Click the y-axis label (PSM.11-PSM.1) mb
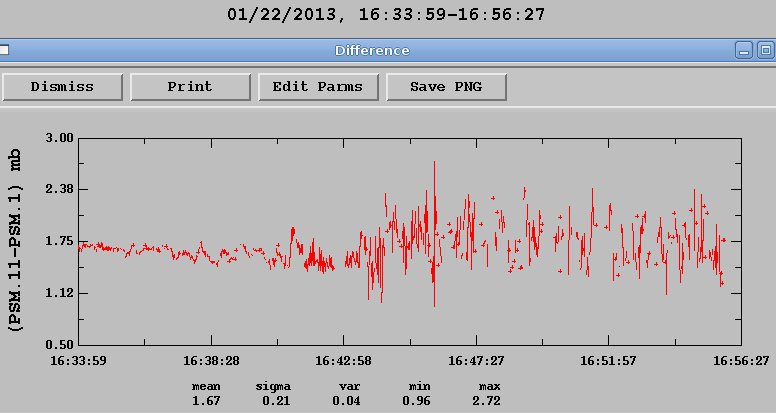The image size is (776, 413). coord(15,240)
